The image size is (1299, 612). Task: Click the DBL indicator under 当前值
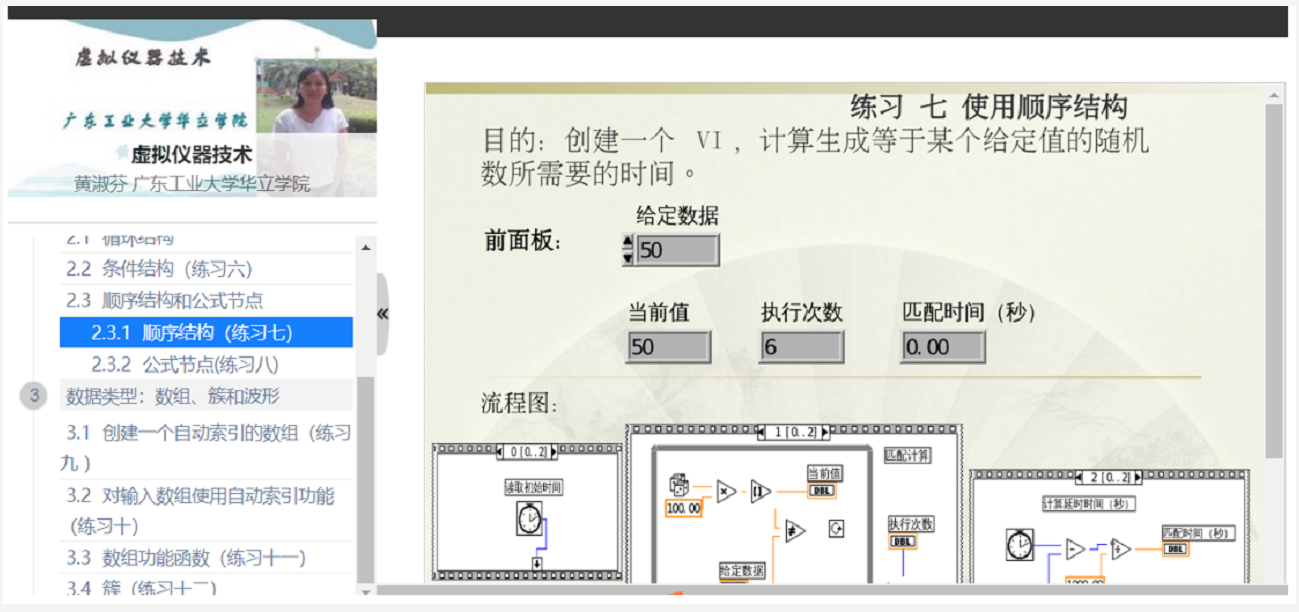(822, 491)
